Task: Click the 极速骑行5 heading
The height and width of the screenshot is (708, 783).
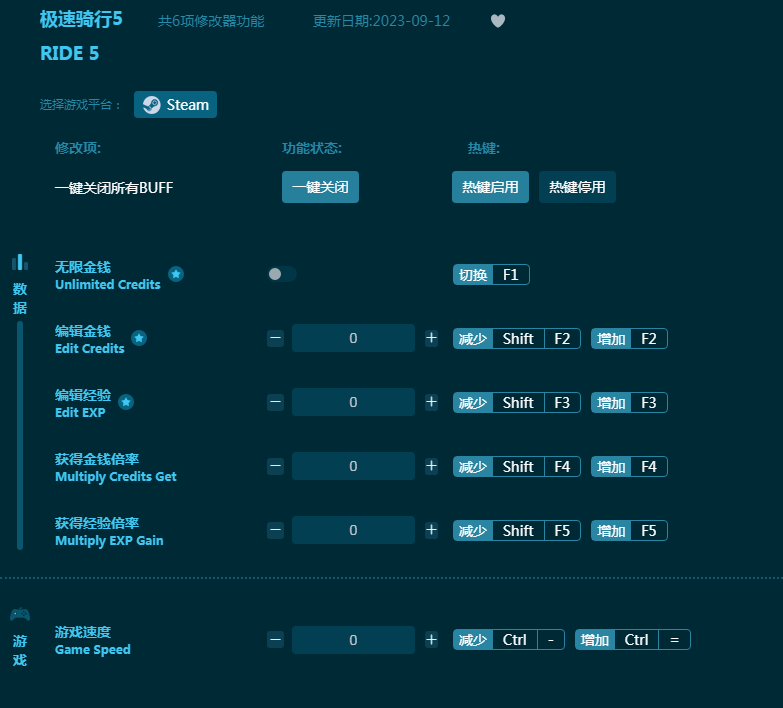Action: click(x=81, y=20)
